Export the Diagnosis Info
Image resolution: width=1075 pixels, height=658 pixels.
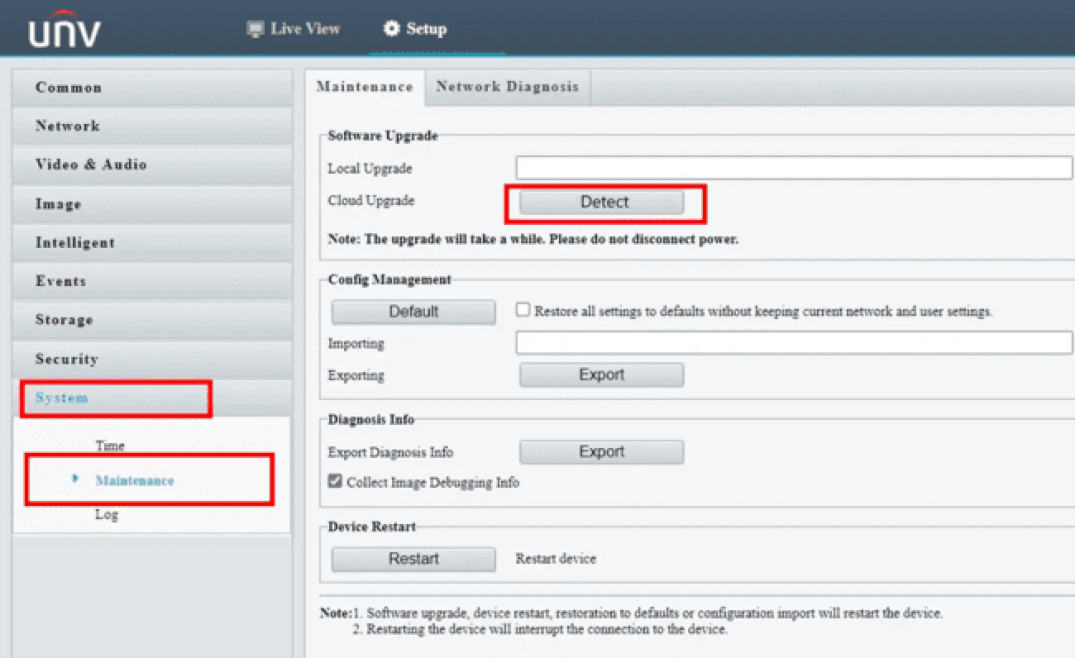click(x=601, y=452)
